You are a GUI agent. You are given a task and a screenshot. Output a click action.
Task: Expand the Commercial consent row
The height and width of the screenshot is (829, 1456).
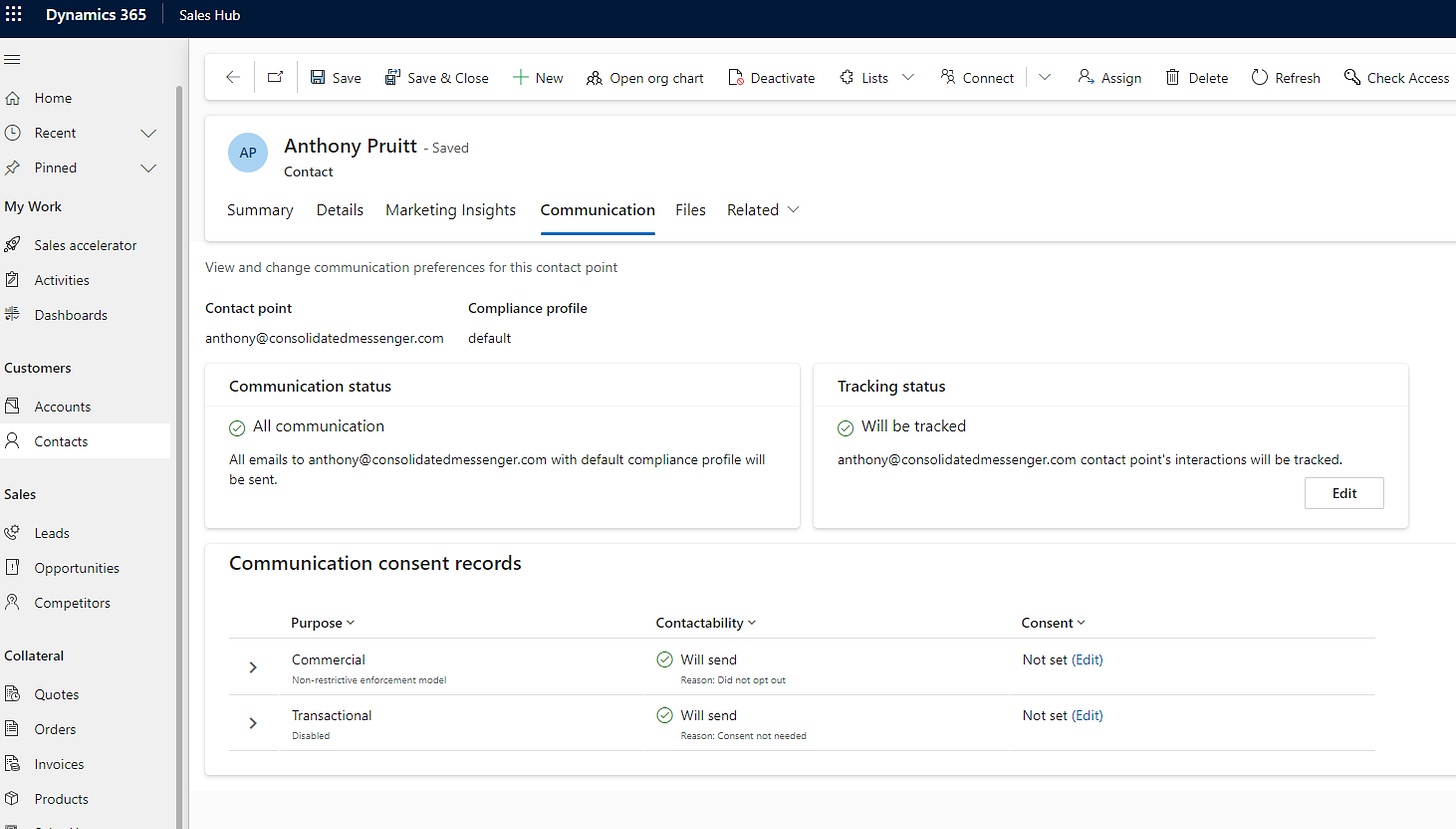tap(253, 667)
